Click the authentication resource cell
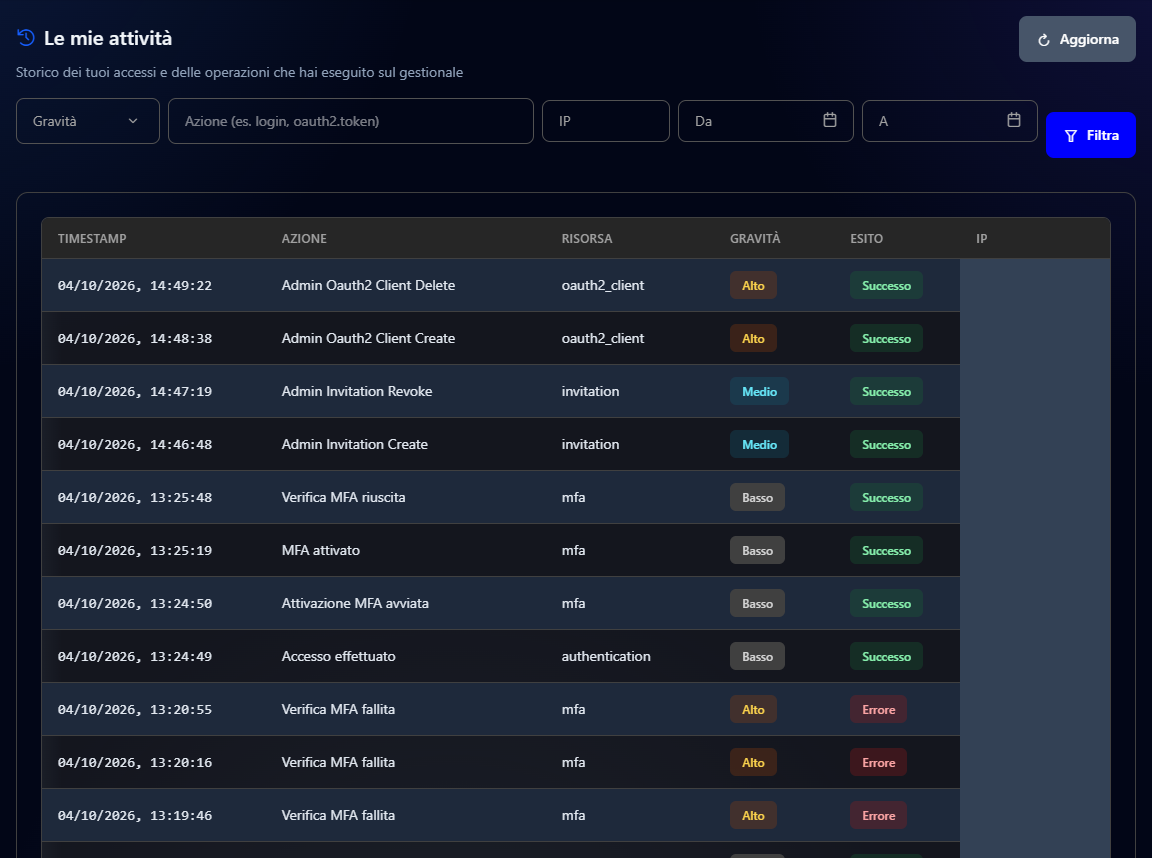1152x858 pixels. [x=606, y=656]
